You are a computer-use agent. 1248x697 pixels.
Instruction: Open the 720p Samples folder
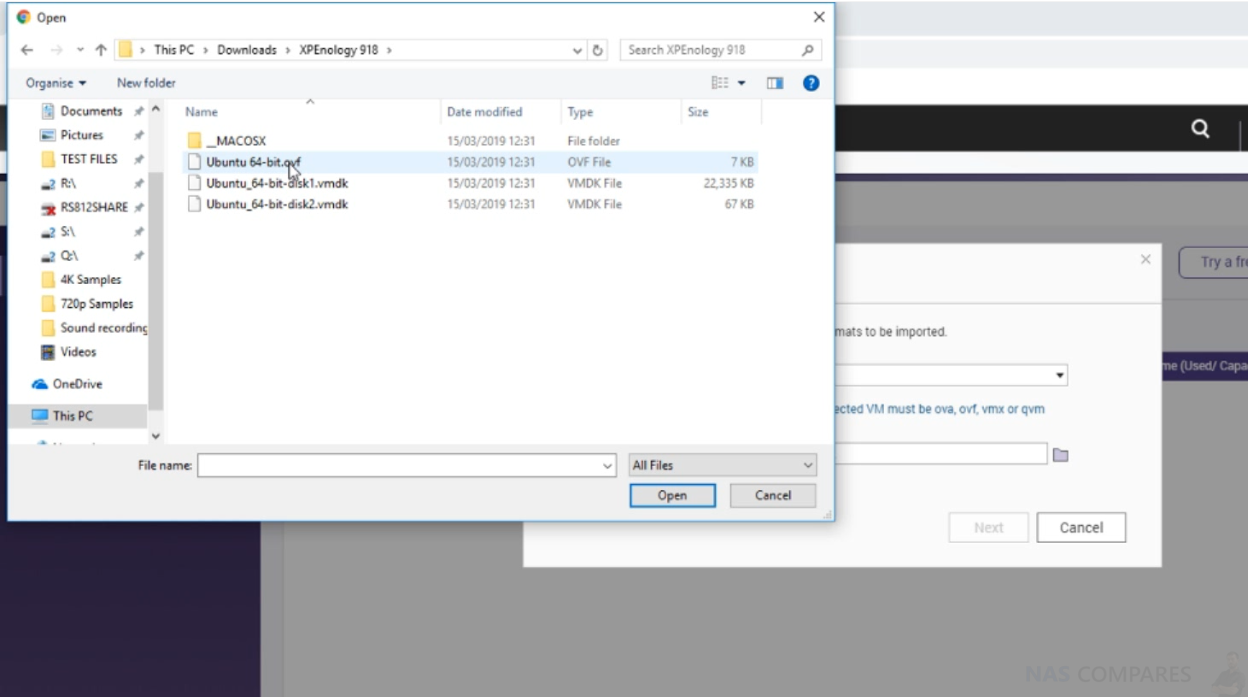pos(97,304)
